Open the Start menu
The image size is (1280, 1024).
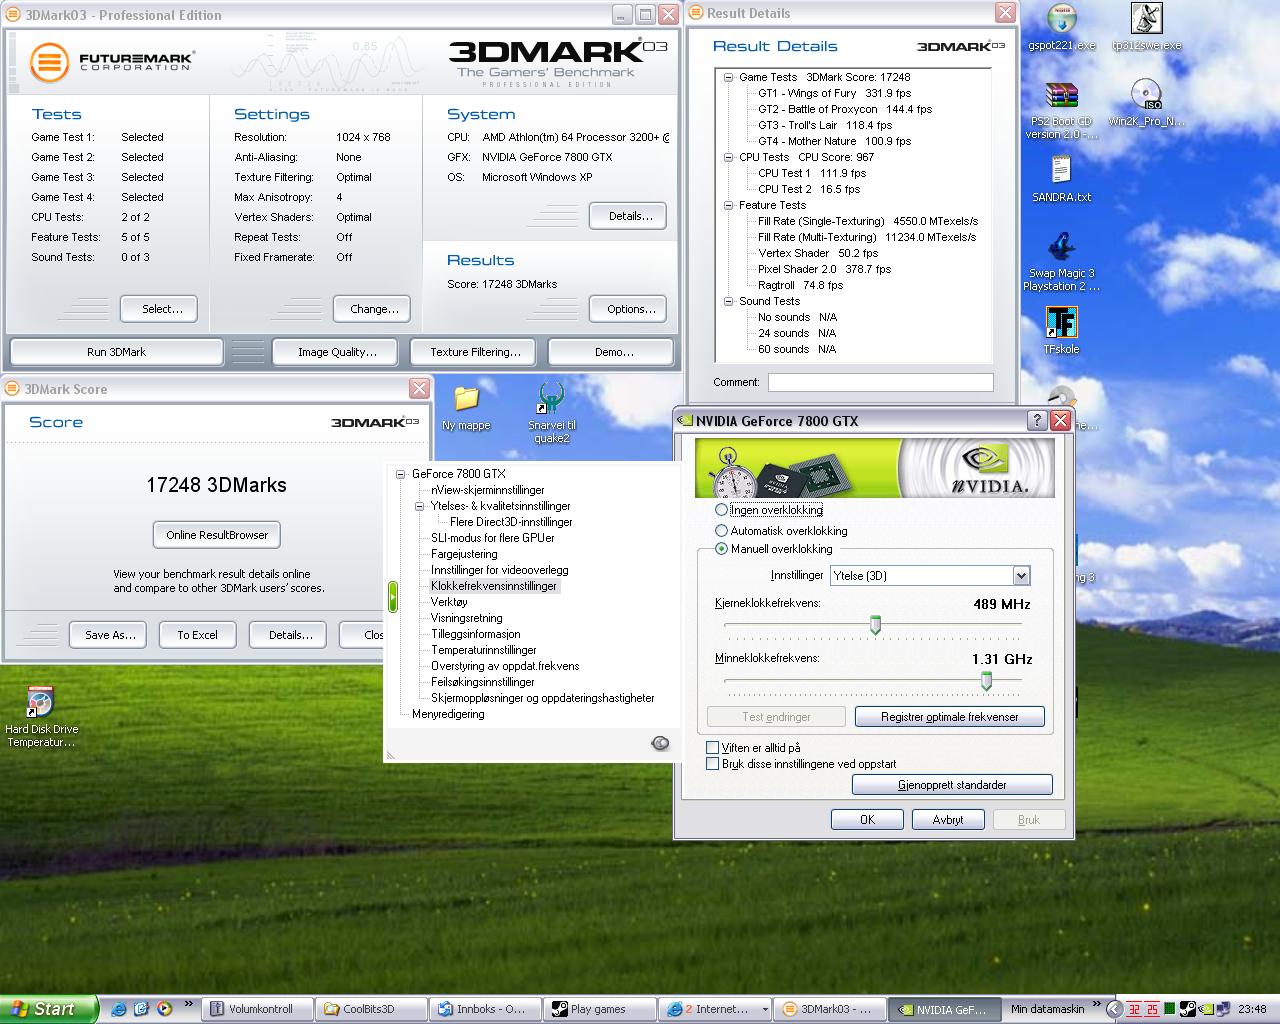coord(48,1009)
